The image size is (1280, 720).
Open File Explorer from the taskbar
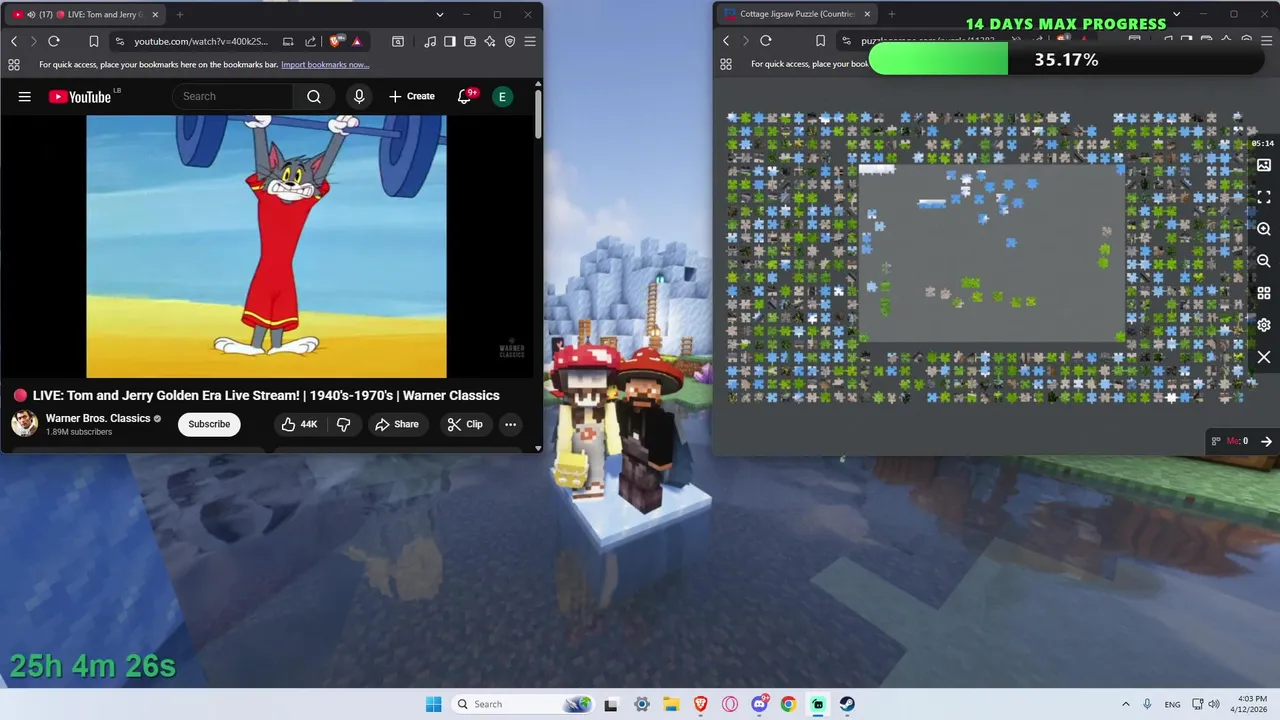(671, 704)
